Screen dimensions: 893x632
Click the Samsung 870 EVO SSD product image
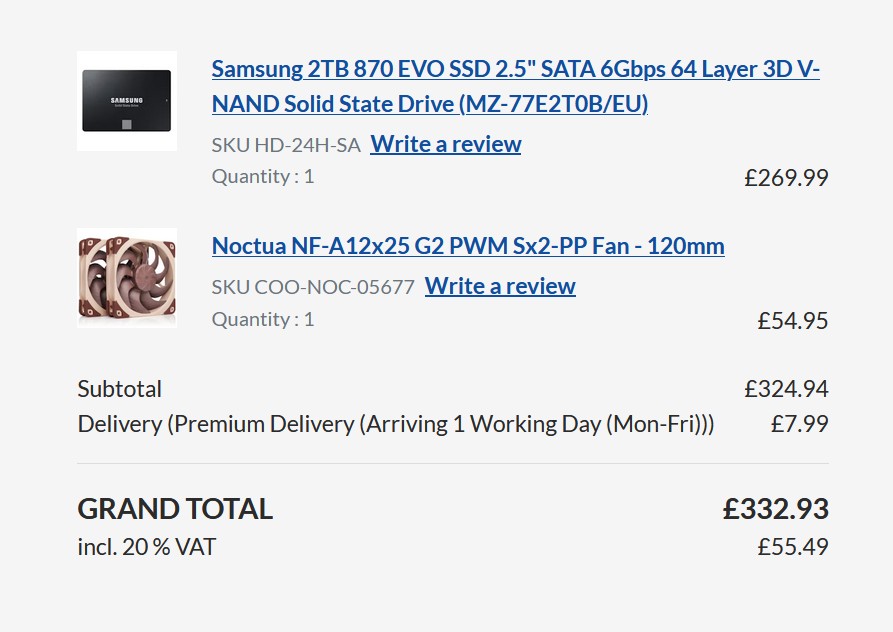pyautogui.click(x=127, y=101)
